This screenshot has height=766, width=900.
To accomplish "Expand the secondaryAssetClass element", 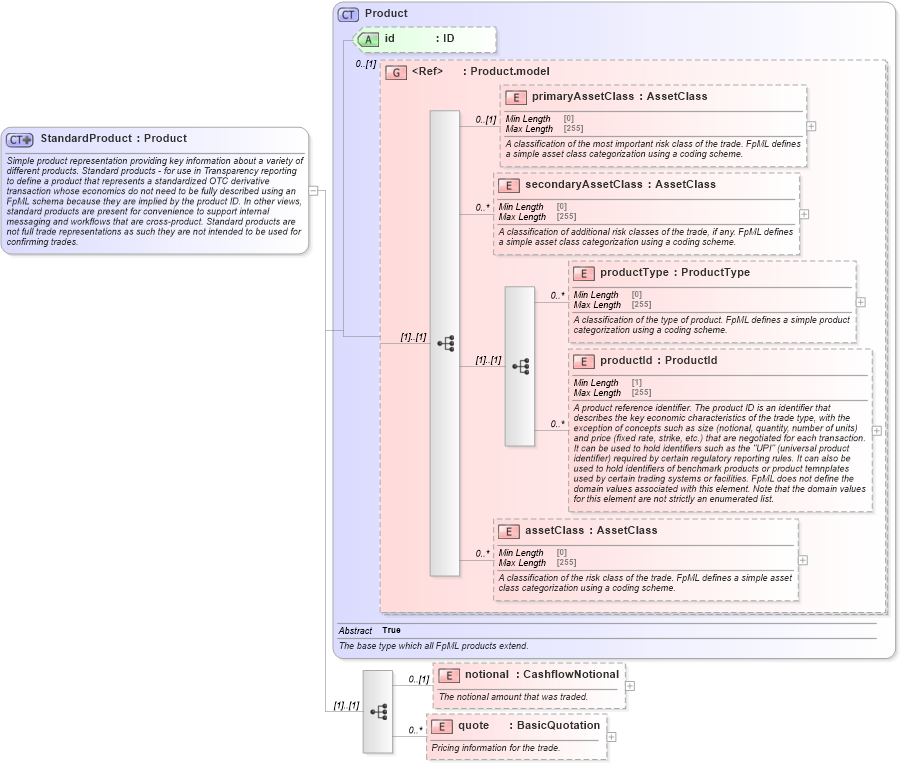I will tap(804, 214).
